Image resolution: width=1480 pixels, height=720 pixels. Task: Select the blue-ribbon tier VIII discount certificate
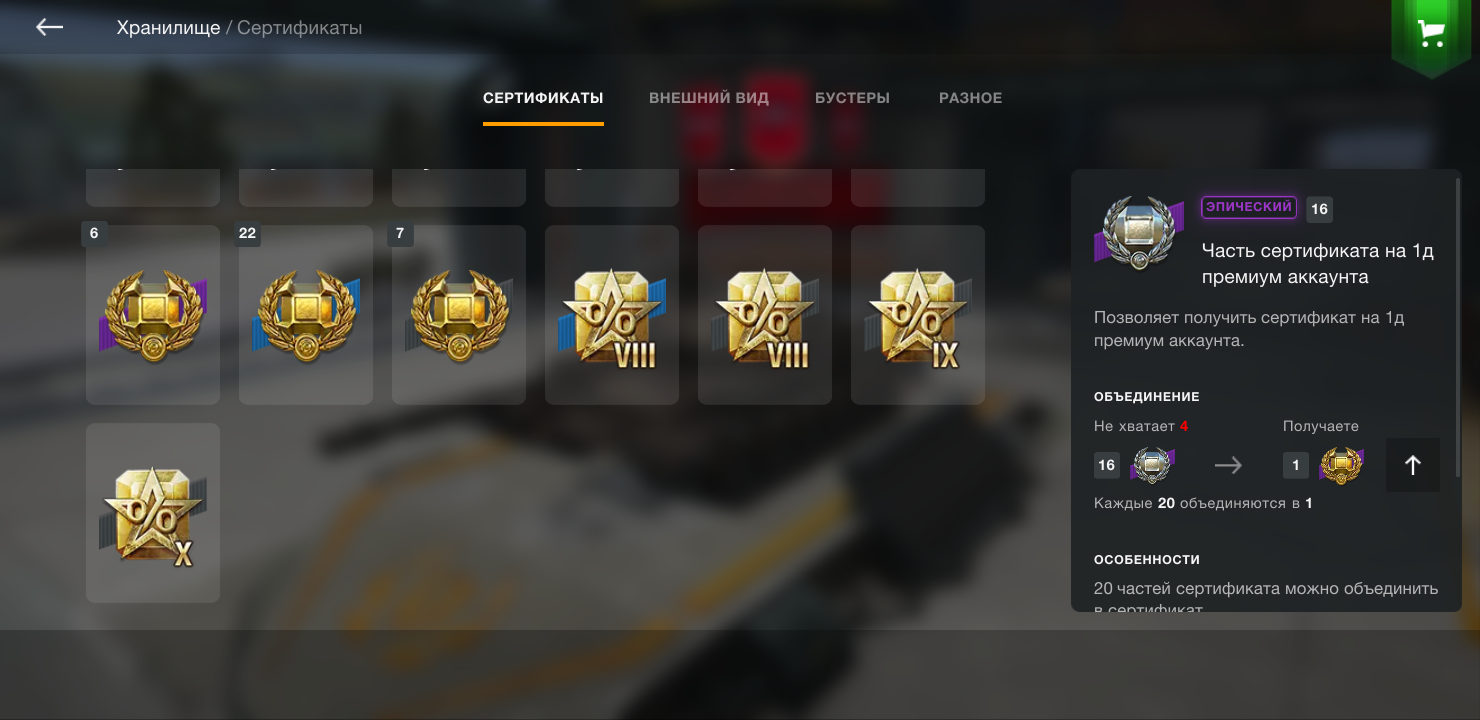point(612,315)
